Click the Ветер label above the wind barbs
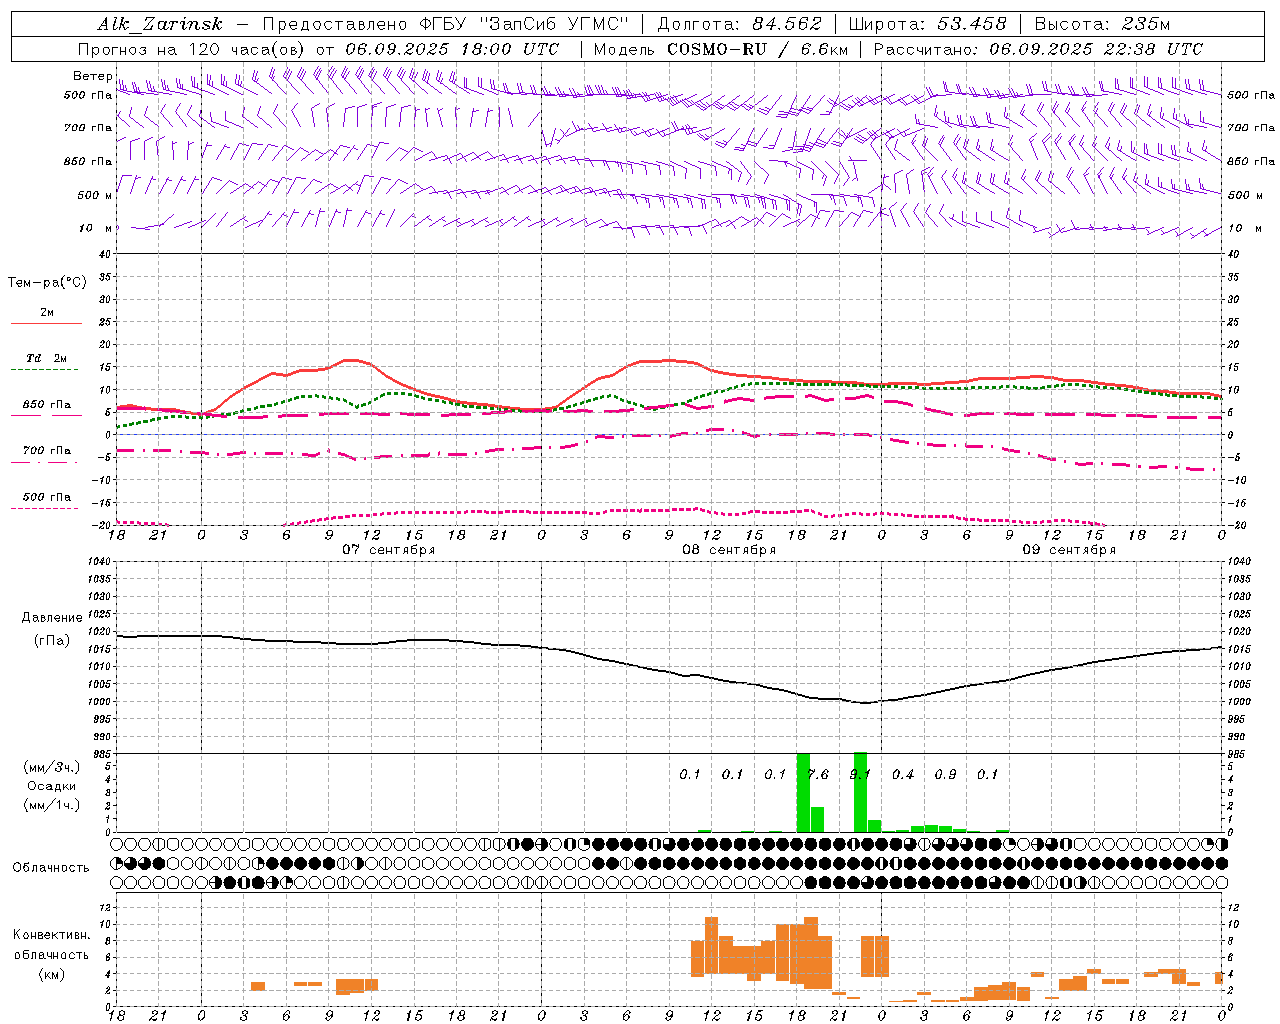 (92, 76)
